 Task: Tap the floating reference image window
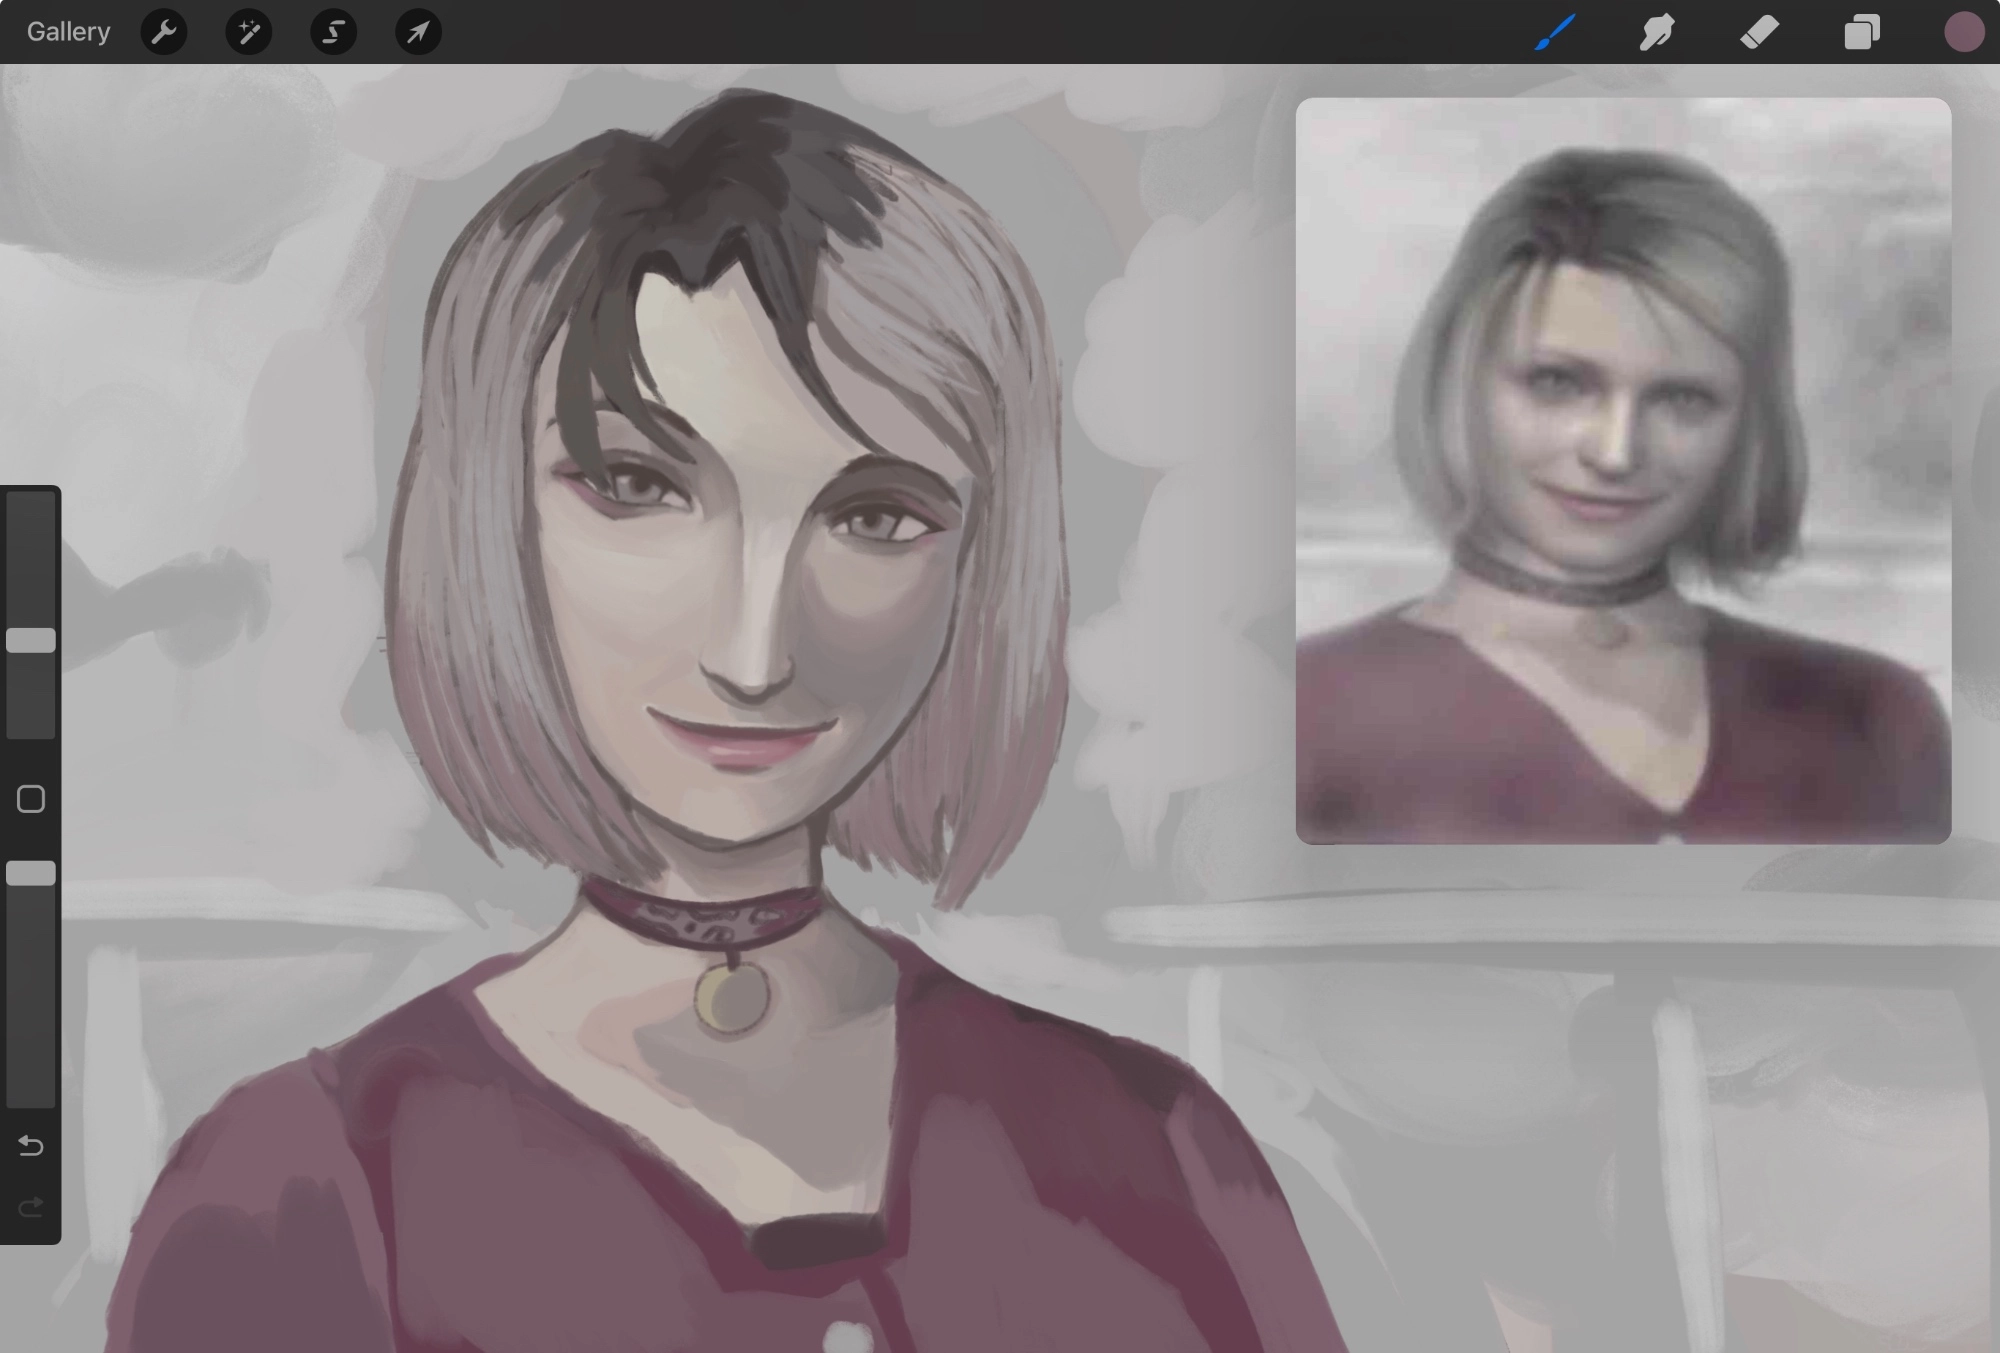(1623, 471)
